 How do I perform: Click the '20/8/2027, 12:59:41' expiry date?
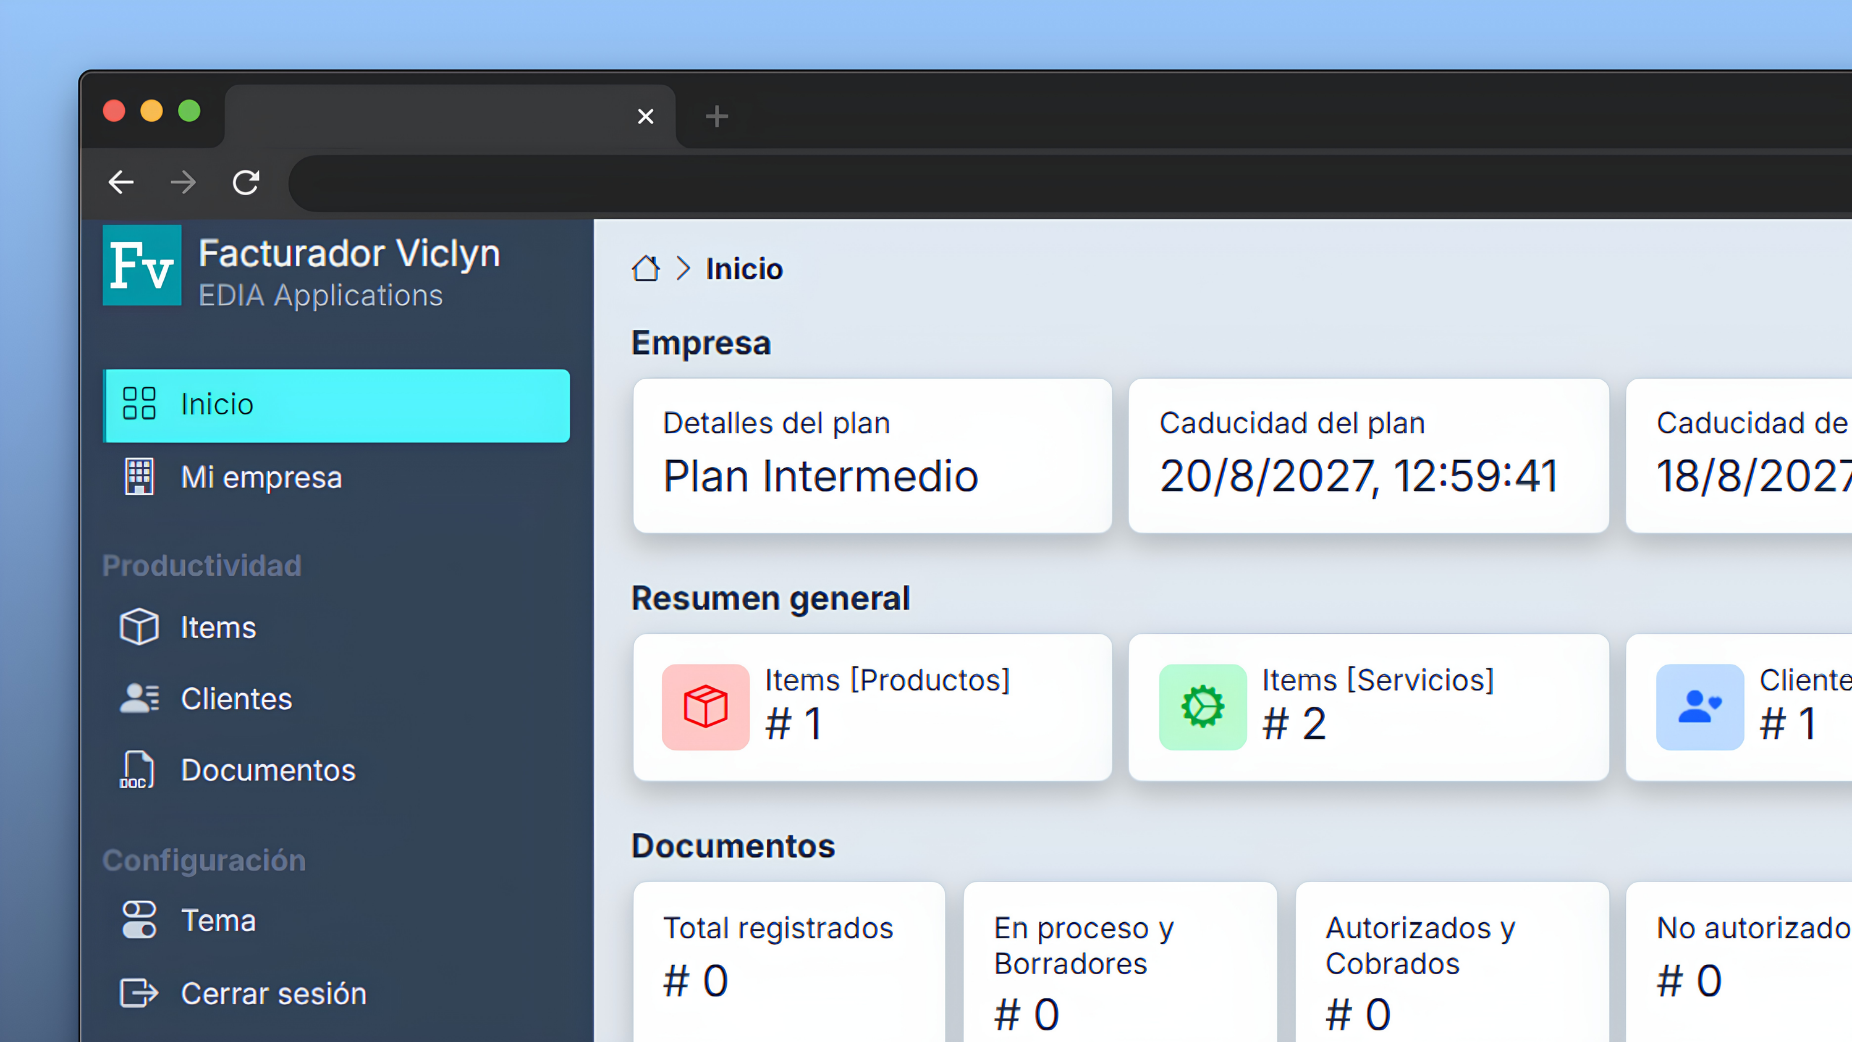click(1358, 476)
